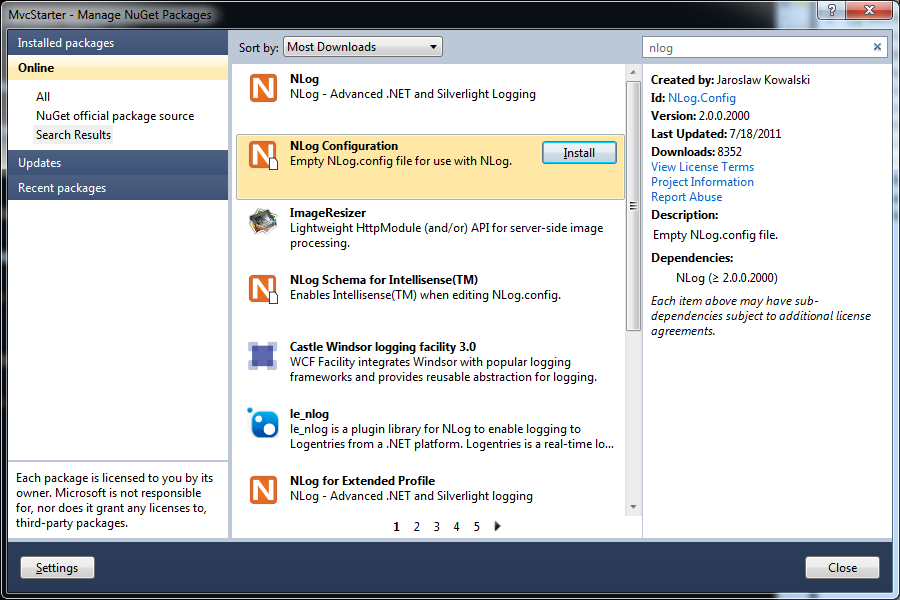900x600 pixels.
Task: Click the package list scroll up arrow
Action: click(633, 72)
